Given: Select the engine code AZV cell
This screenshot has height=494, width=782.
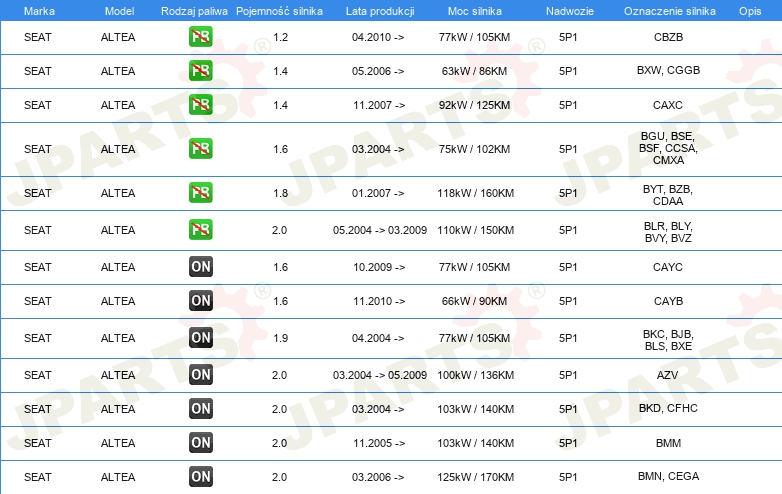Looking at the screenshot, I should [667, 375].
